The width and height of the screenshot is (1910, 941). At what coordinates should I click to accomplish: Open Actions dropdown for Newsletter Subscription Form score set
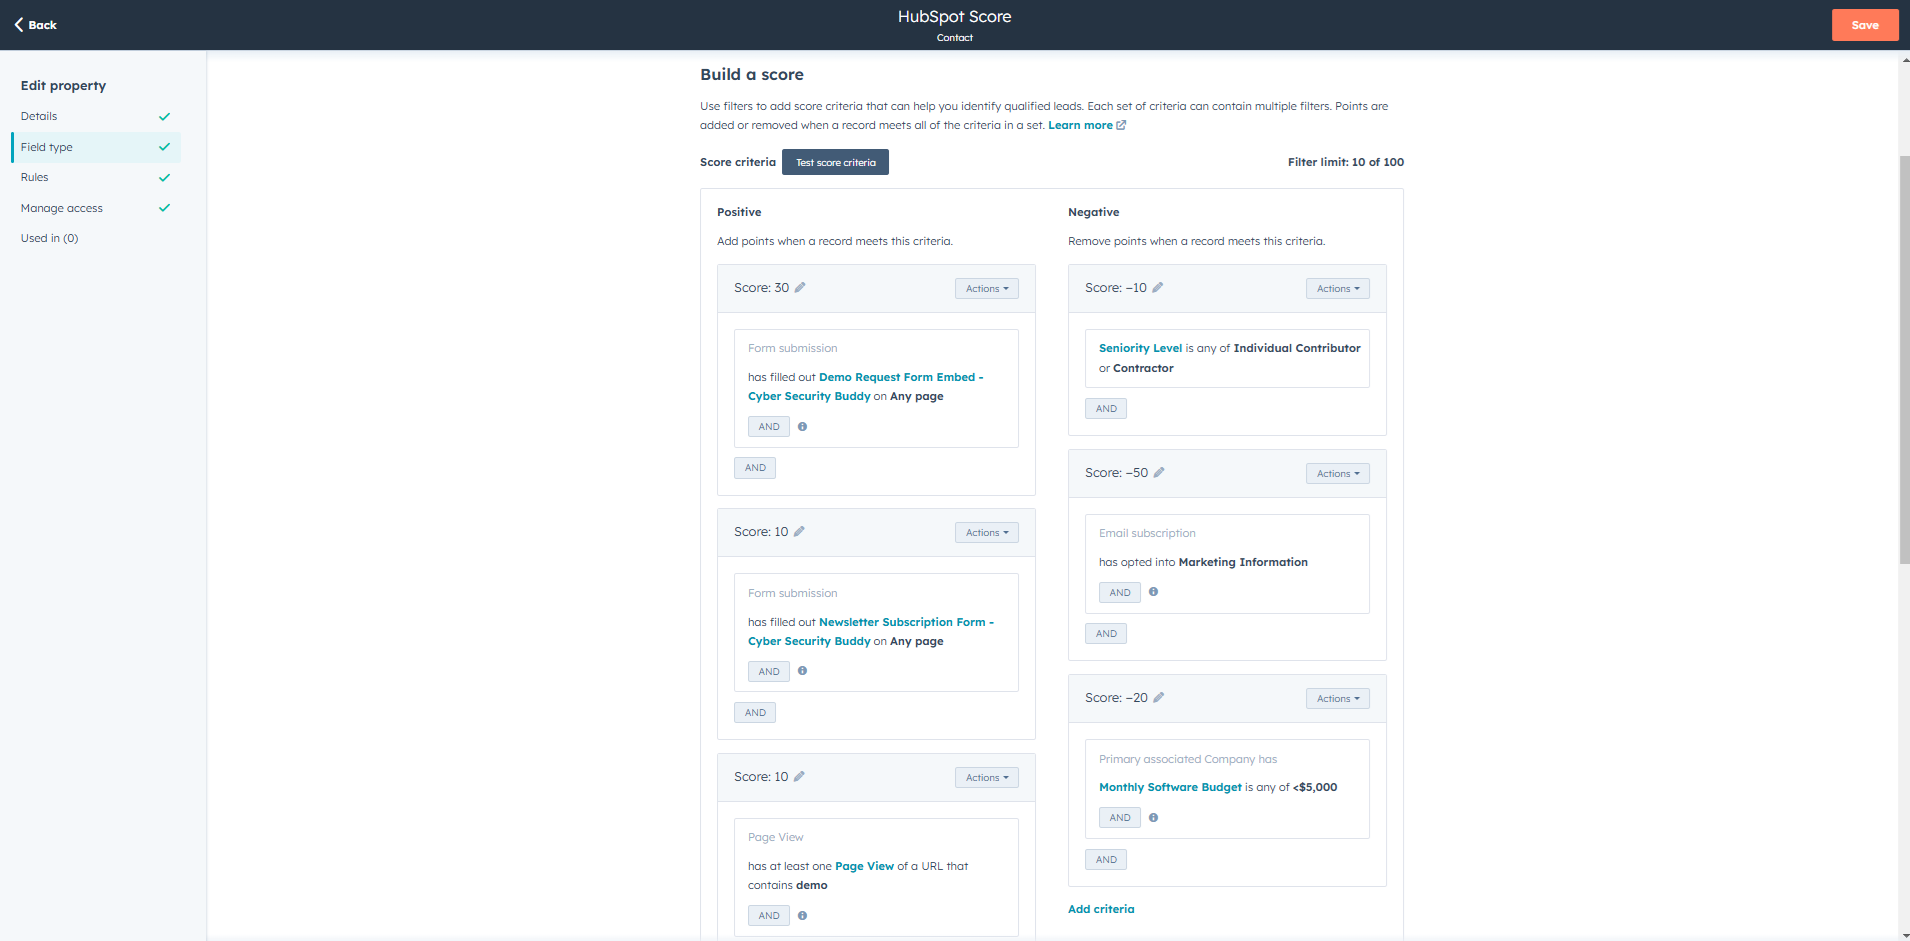[x=986, y=533]
